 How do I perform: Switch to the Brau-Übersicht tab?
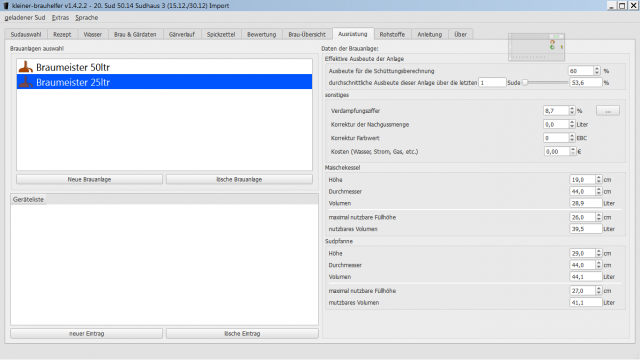click(307, 34)
